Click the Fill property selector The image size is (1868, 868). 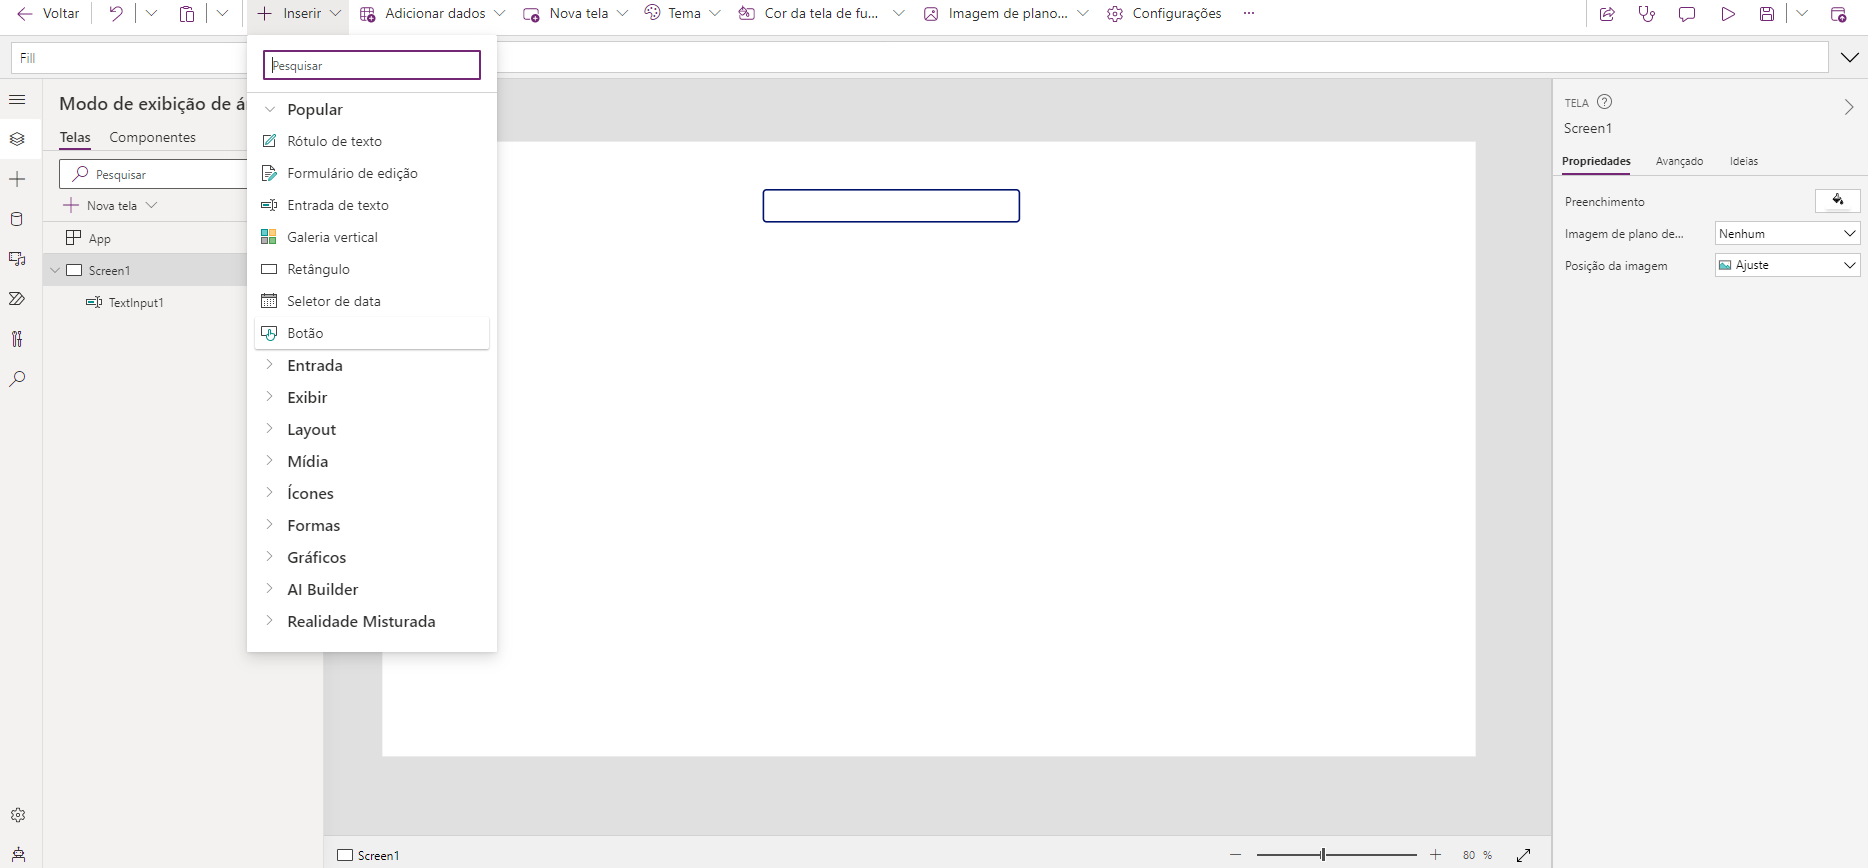pyautogui.click(x=128, y=58)
